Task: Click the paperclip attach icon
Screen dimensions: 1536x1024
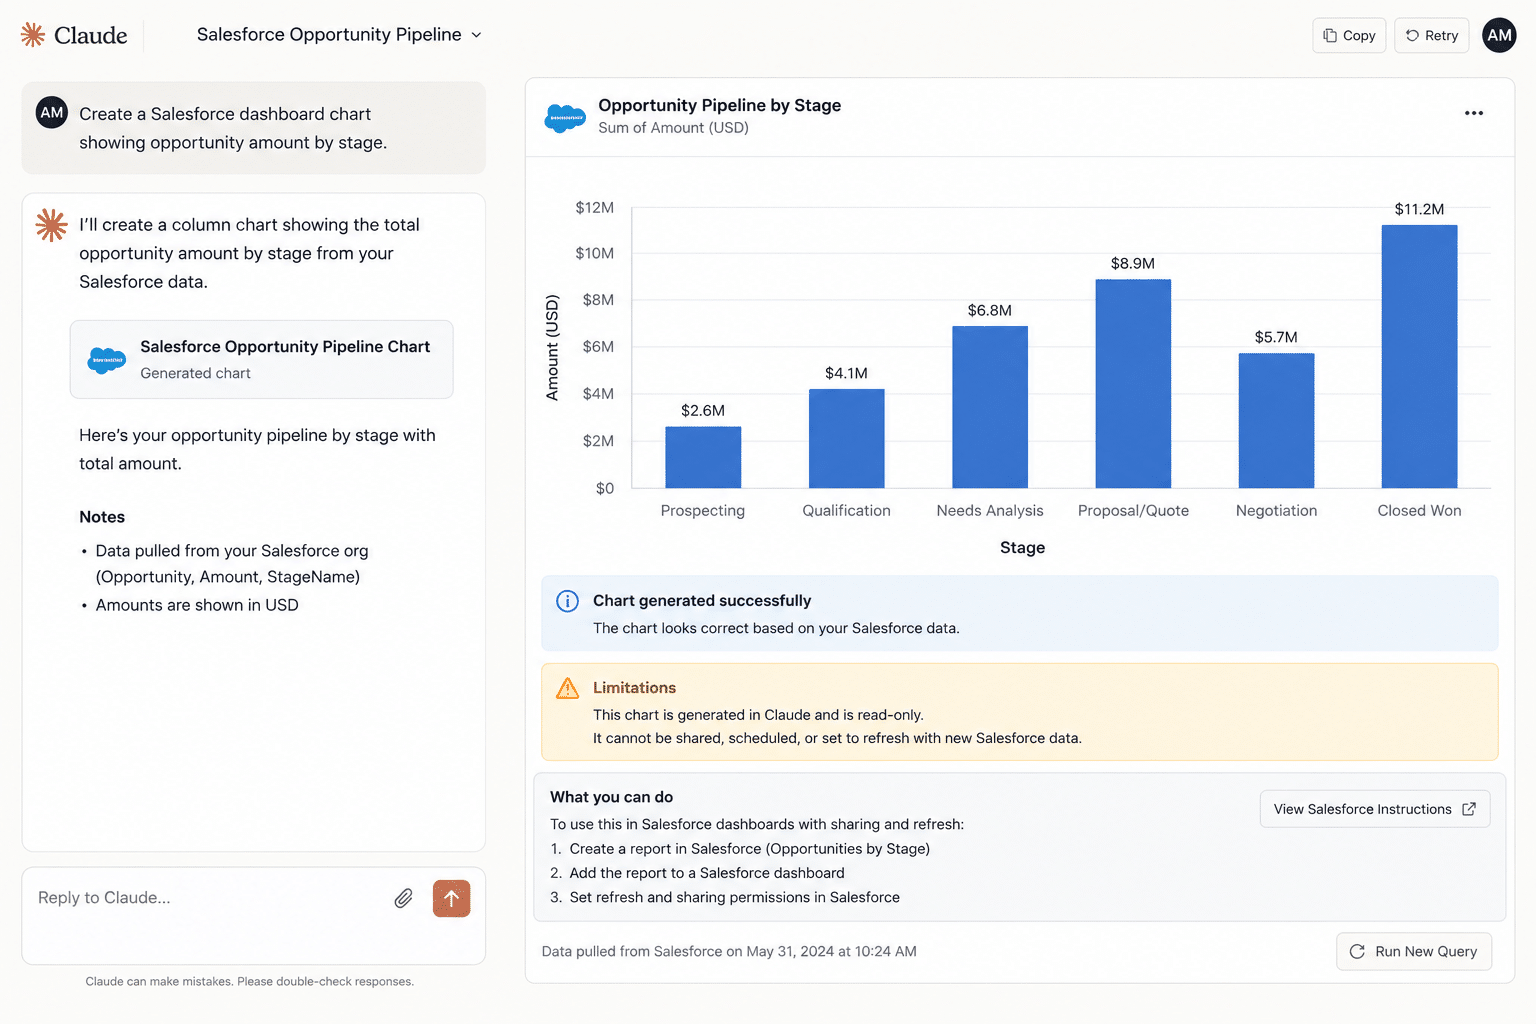Action: [403, 898]
